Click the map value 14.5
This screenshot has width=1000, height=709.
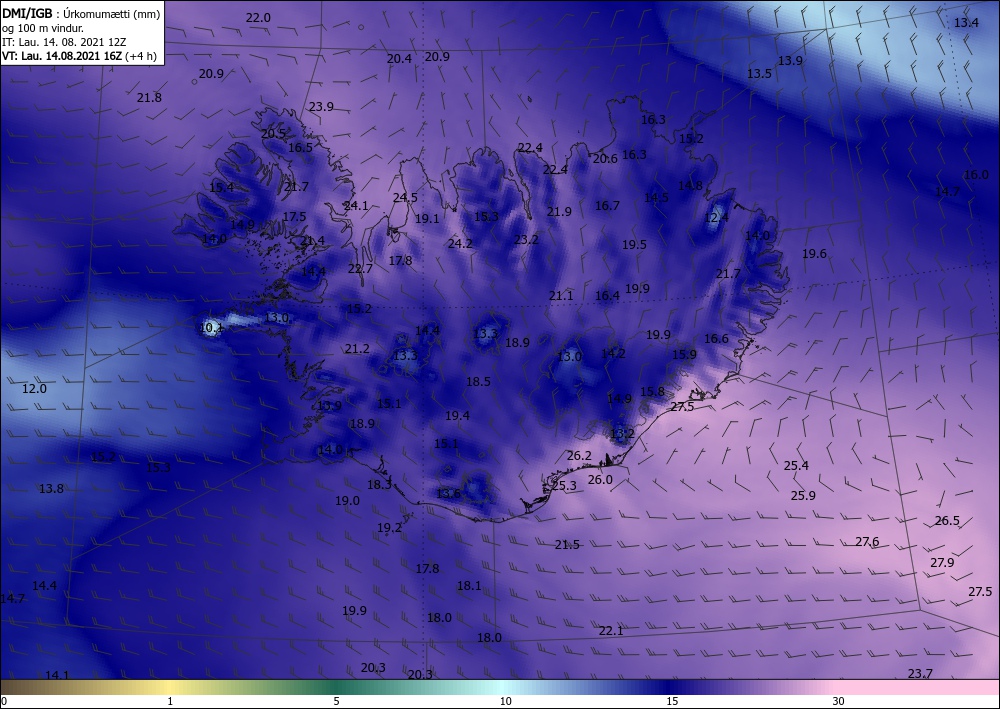[x=656, y=198]
